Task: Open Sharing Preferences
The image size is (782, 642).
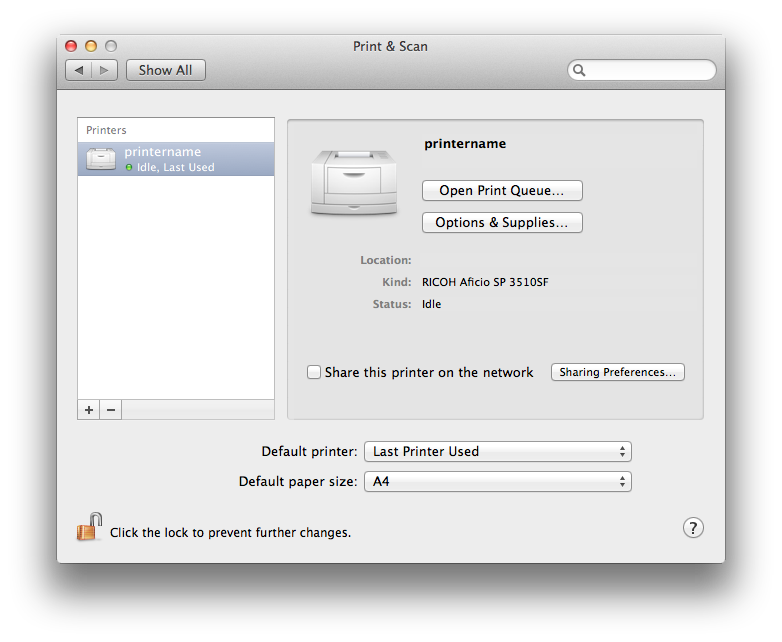Action: (x=617, y=372)
